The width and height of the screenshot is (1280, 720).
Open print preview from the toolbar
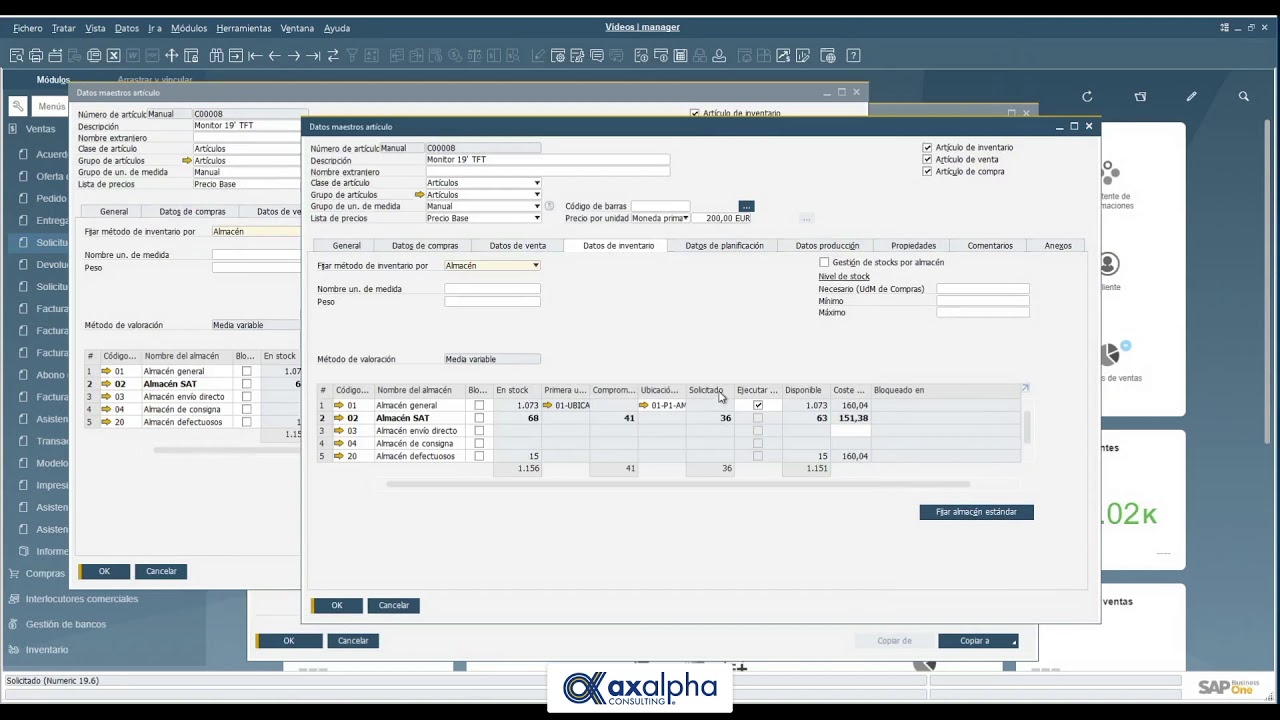17,56
